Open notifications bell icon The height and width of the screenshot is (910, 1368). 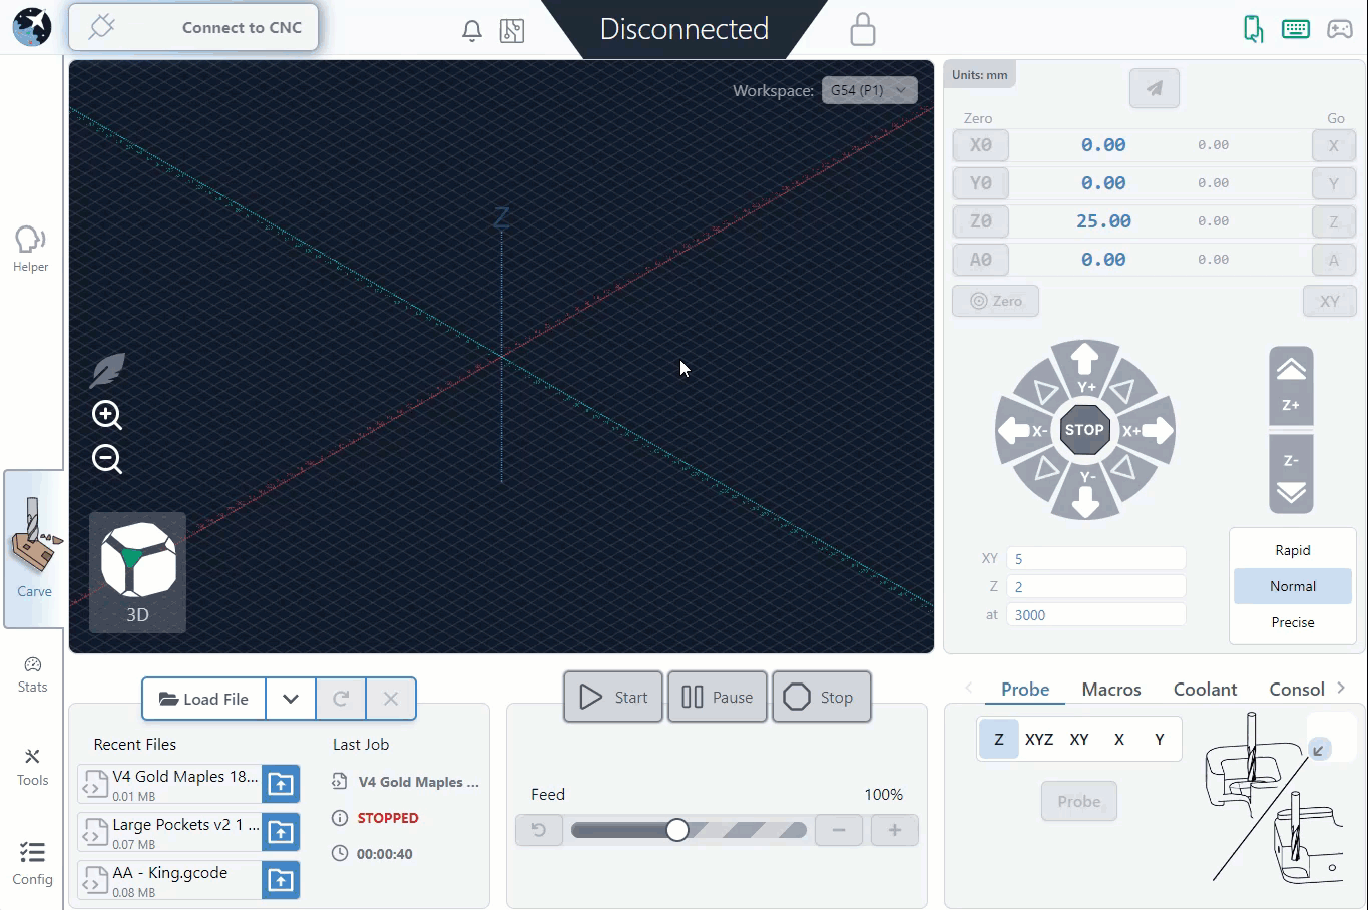[472, 31]
